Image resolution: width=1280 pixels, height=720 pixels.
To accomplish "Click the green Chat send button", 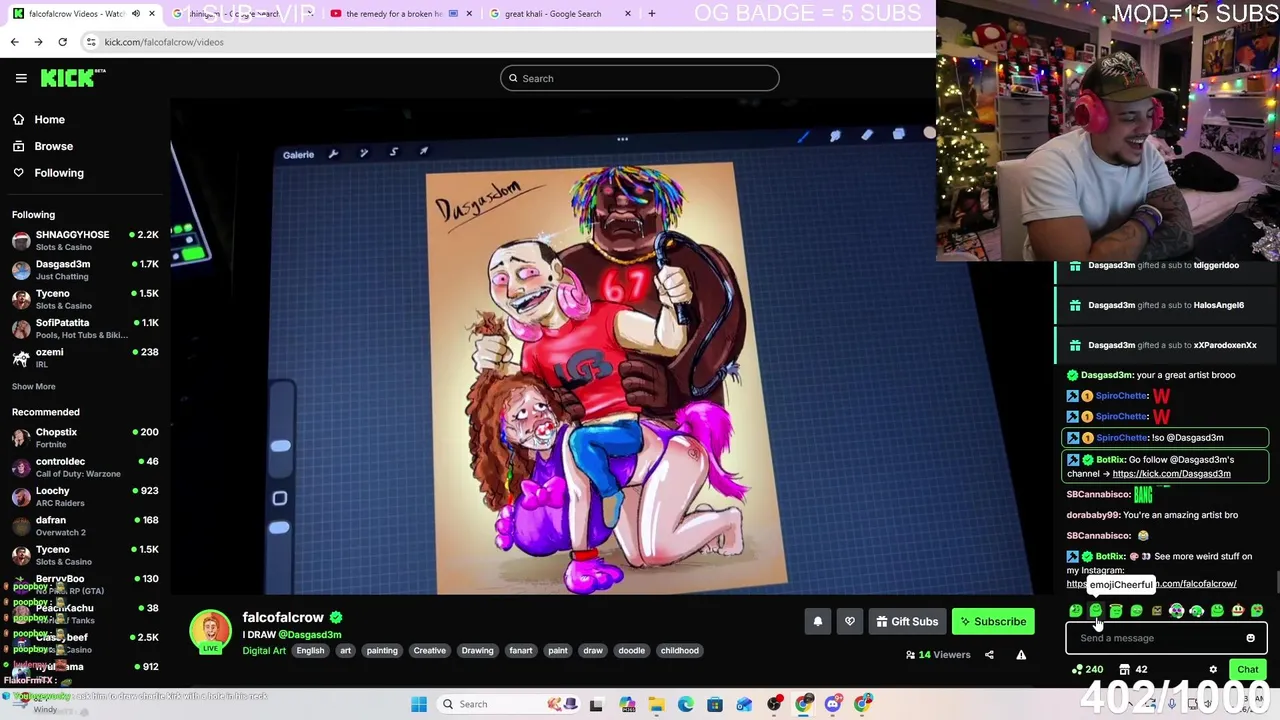I will tap(1247, 670).
